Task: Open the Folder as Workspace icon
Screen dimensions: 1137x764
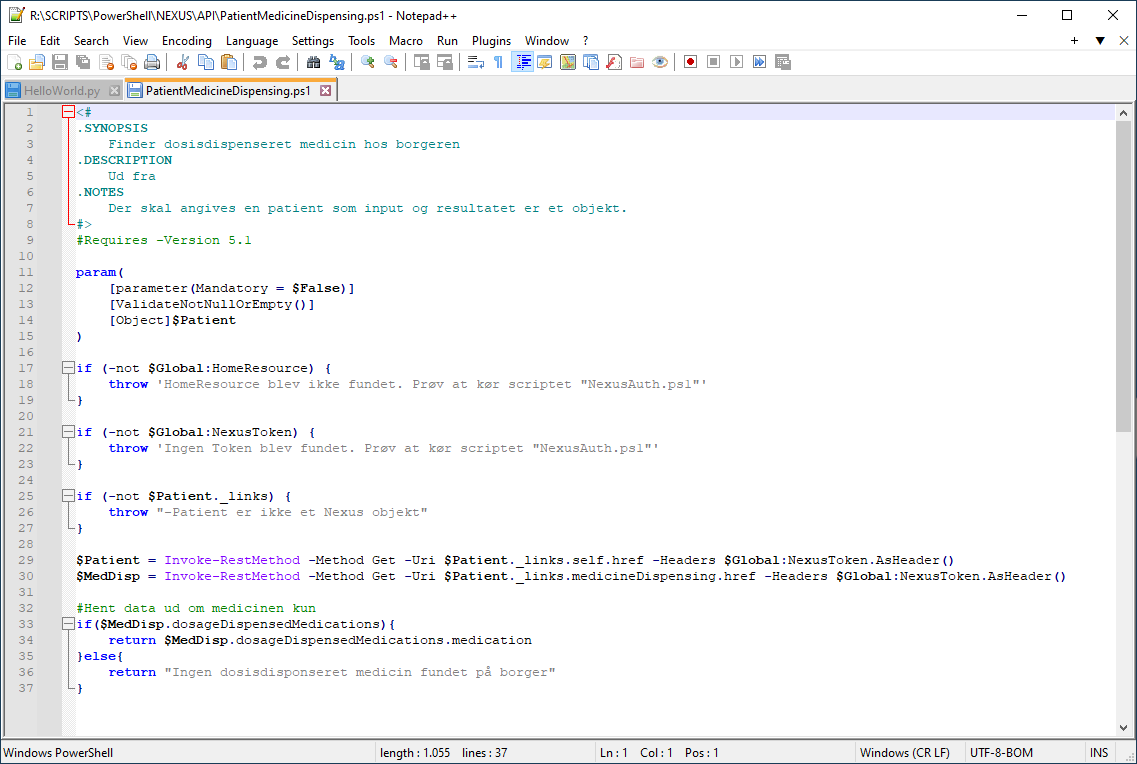Action: click(x=637, y=62)
